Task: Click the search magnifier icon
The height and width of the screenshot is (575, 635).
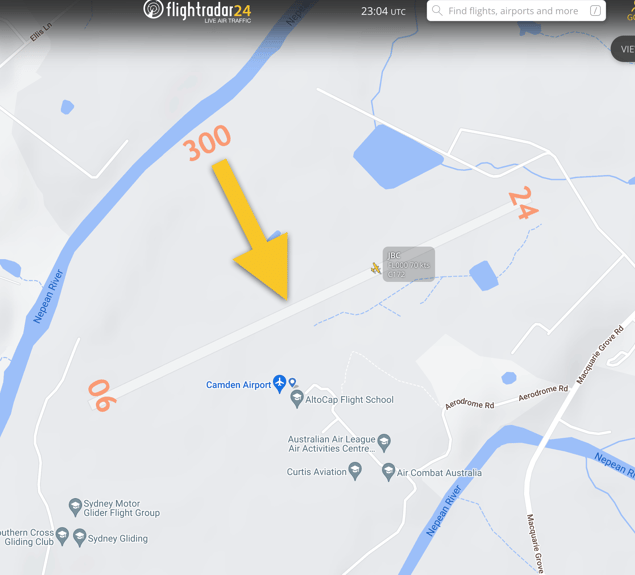Action: [437, 11]
